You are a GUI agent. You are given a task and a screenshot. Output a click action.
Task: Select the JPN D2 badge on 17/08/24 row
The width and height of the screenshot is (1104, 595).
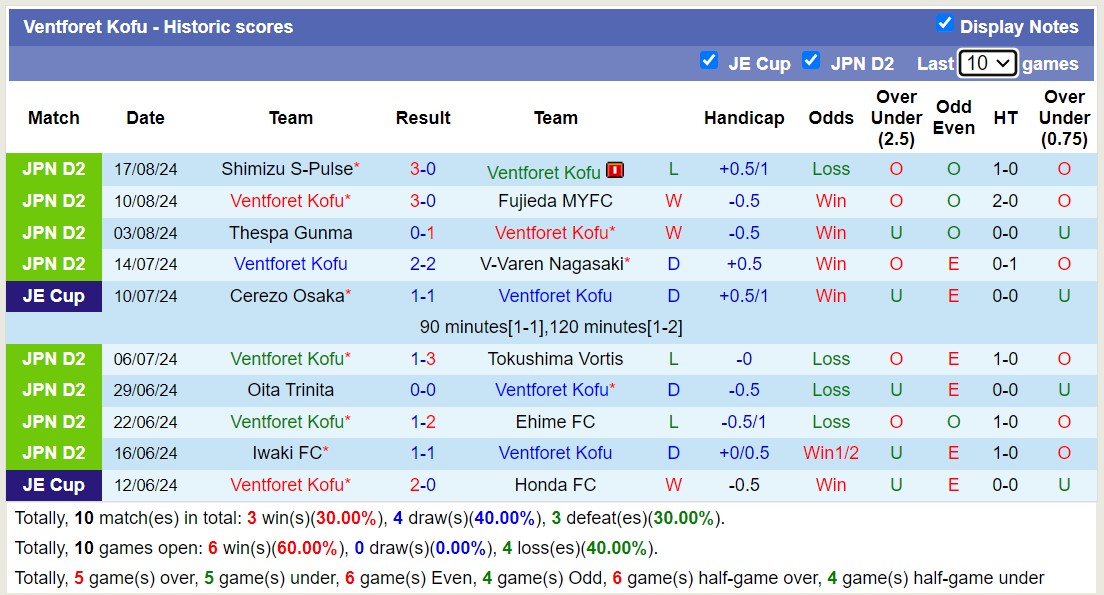point(54,169)
